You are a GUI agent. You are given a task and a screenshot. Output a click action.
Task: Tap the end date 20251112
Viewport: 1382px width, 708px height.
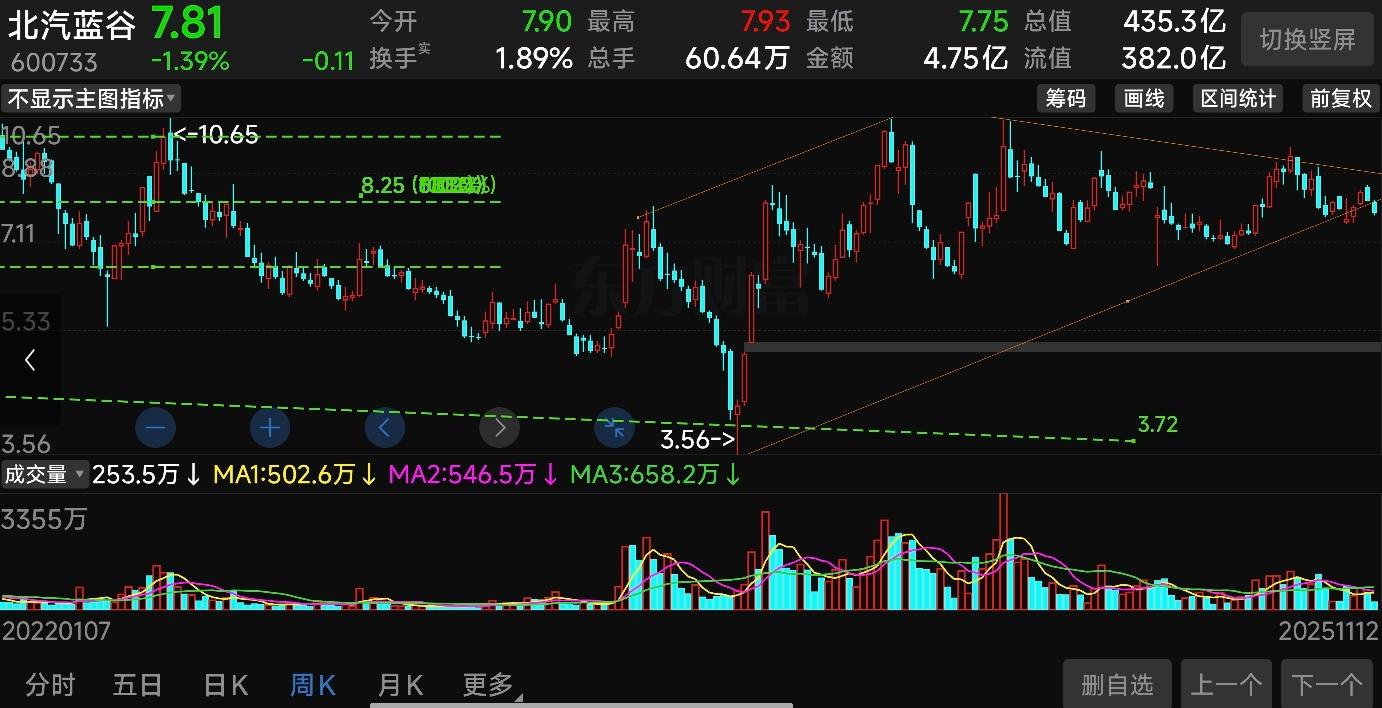click(1329, 631)
